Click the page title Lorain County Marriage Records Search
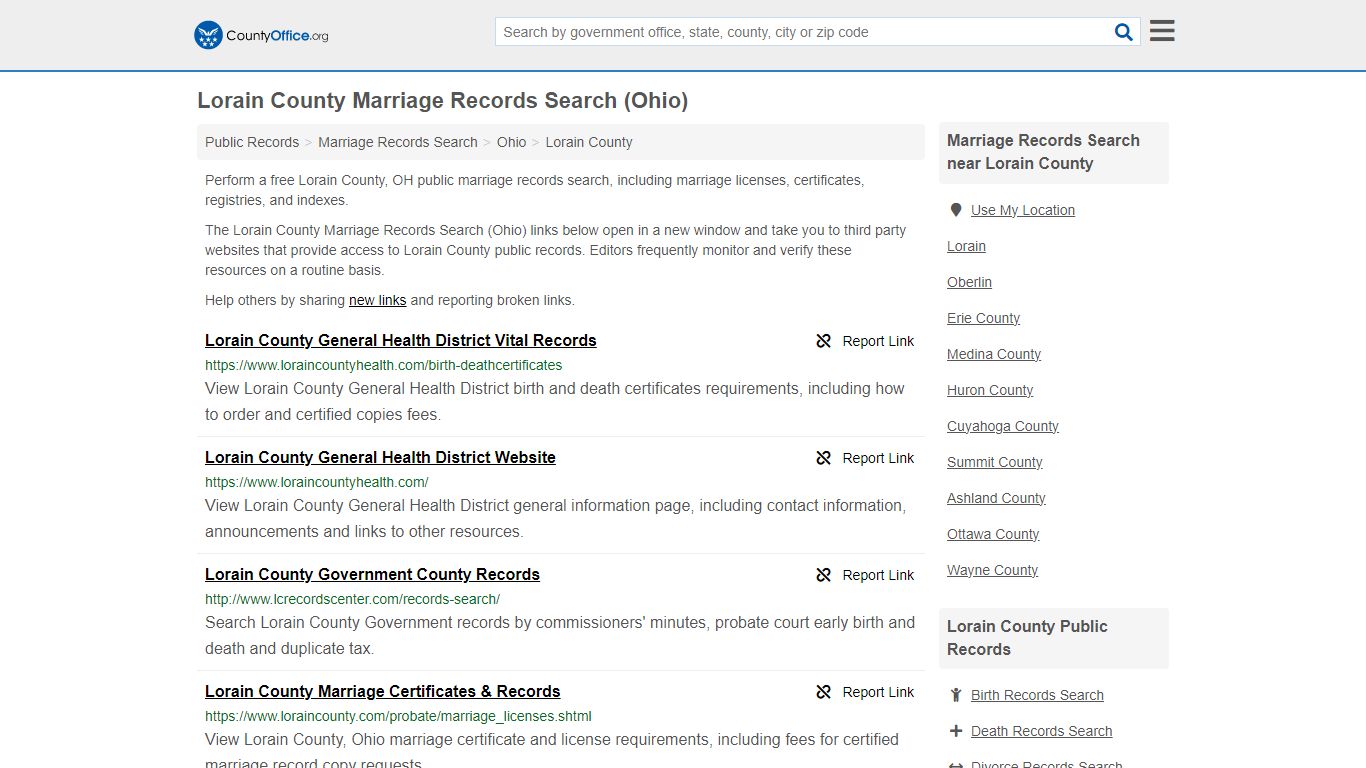Screen dimensions: 1366x768 [442, 101]
